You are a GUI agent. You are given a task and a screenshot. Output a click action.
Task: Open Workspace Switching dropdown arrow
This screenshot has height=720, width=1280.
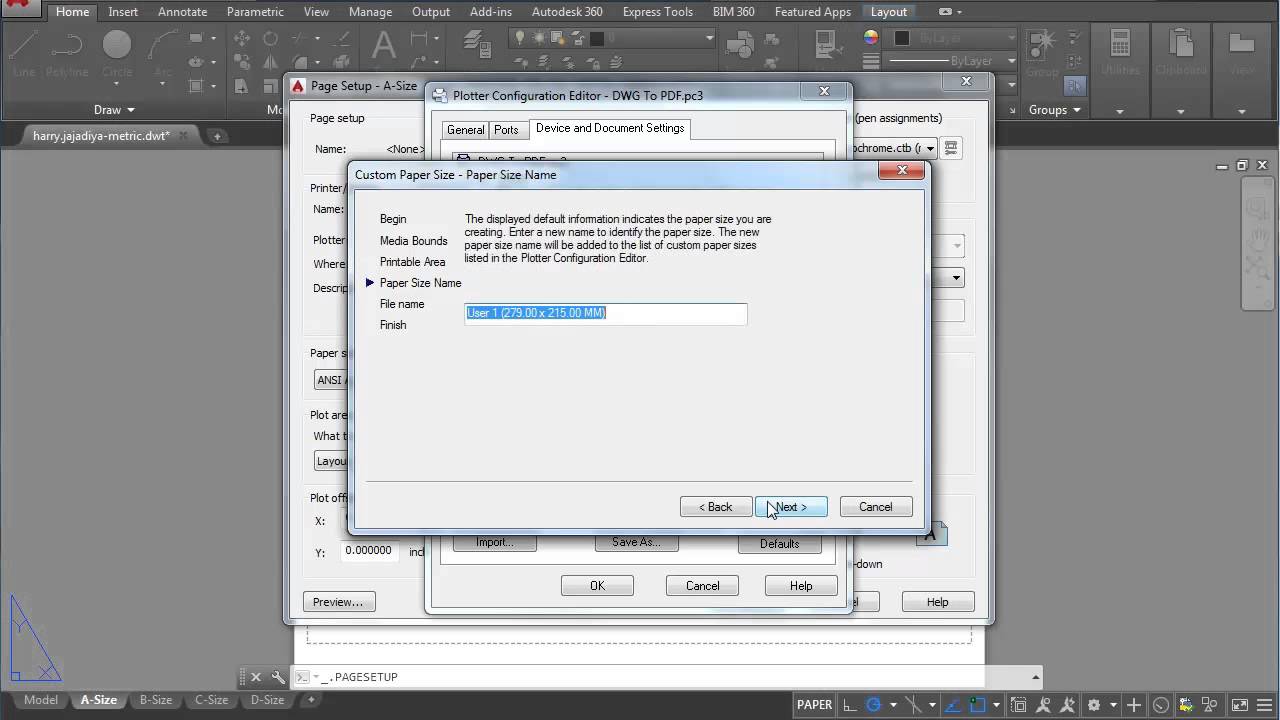1112,705
